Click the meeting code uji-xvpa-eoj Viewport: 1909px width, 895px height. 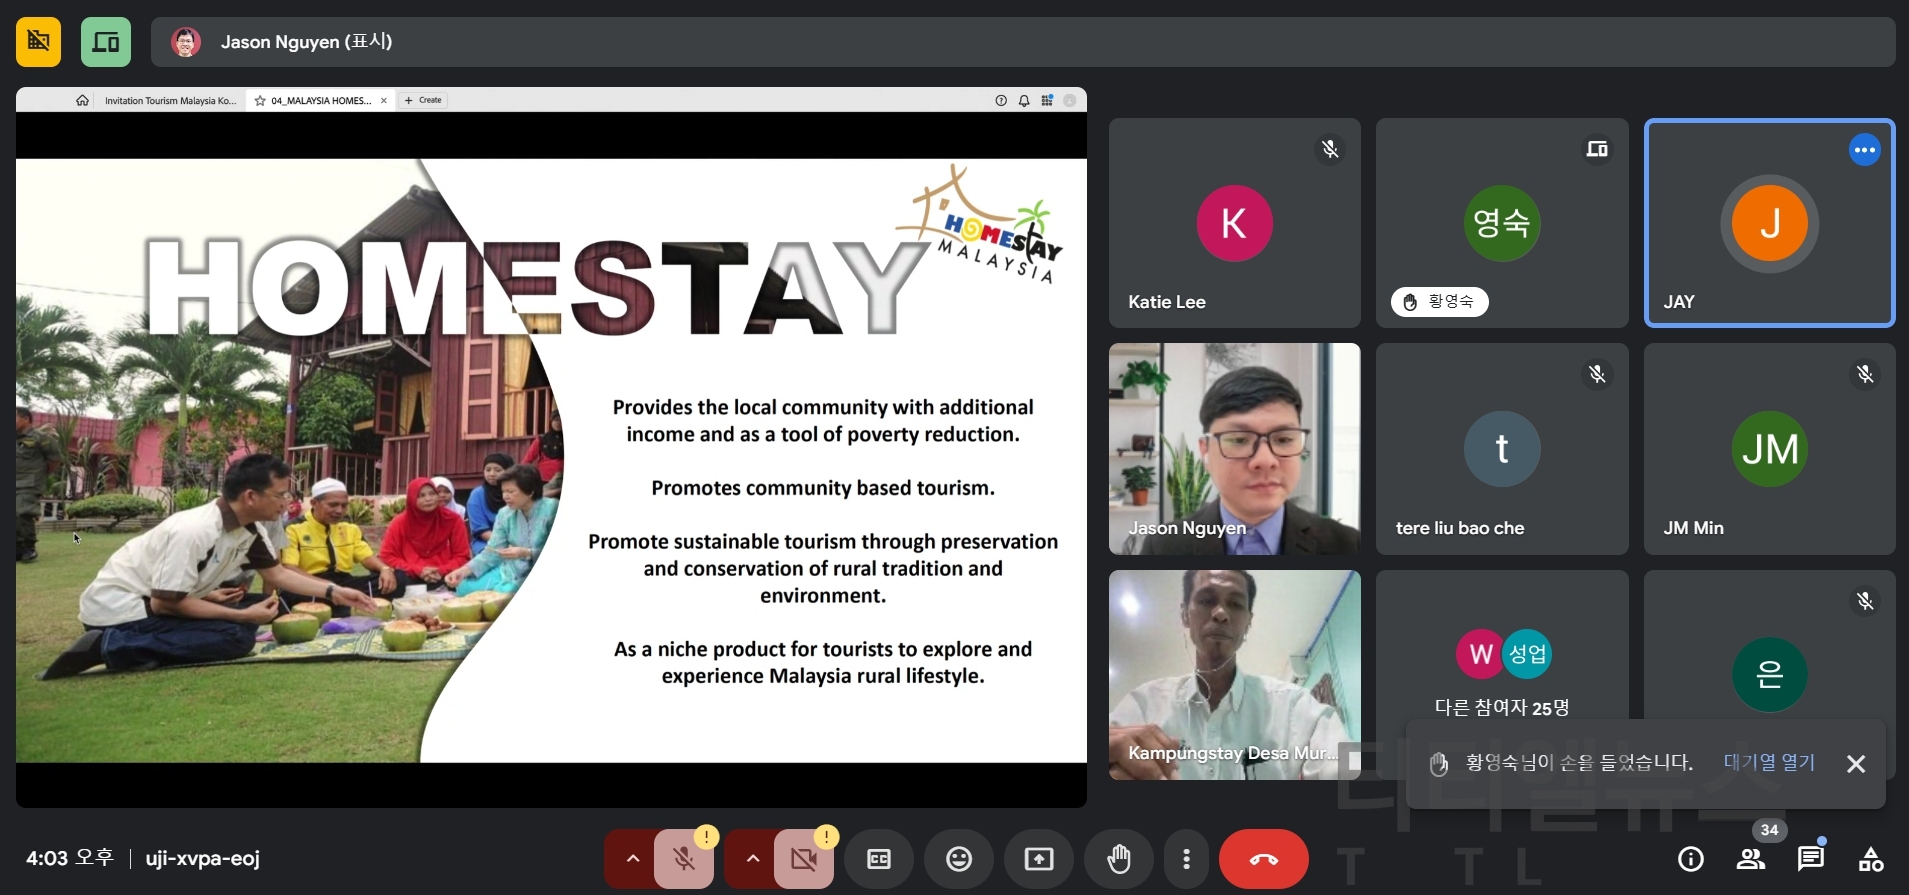tap(203, 859)
